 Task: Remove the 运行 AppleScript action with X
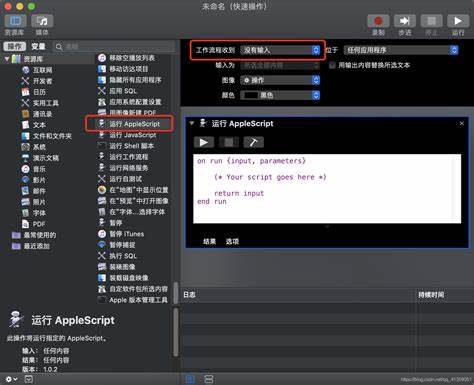pos(462,123)
